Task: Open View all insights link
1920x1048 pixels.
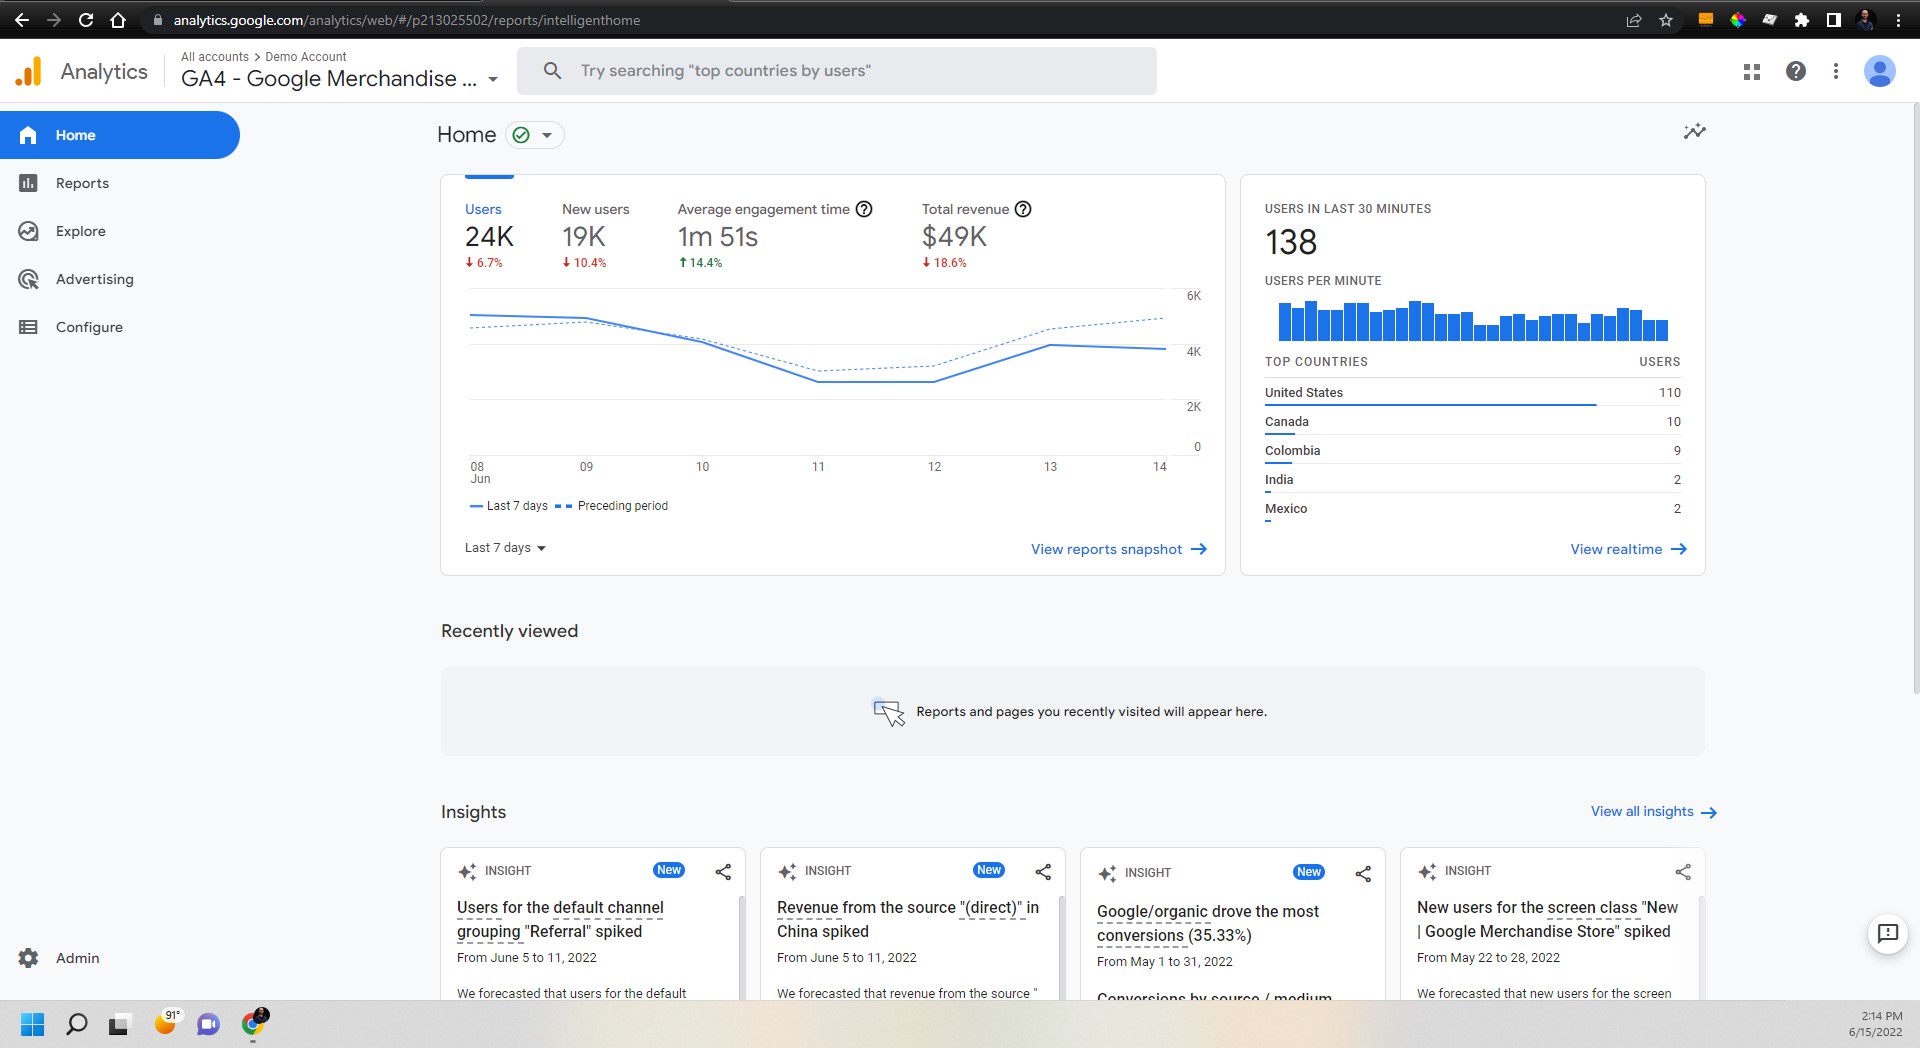Action: [1653, 812]
